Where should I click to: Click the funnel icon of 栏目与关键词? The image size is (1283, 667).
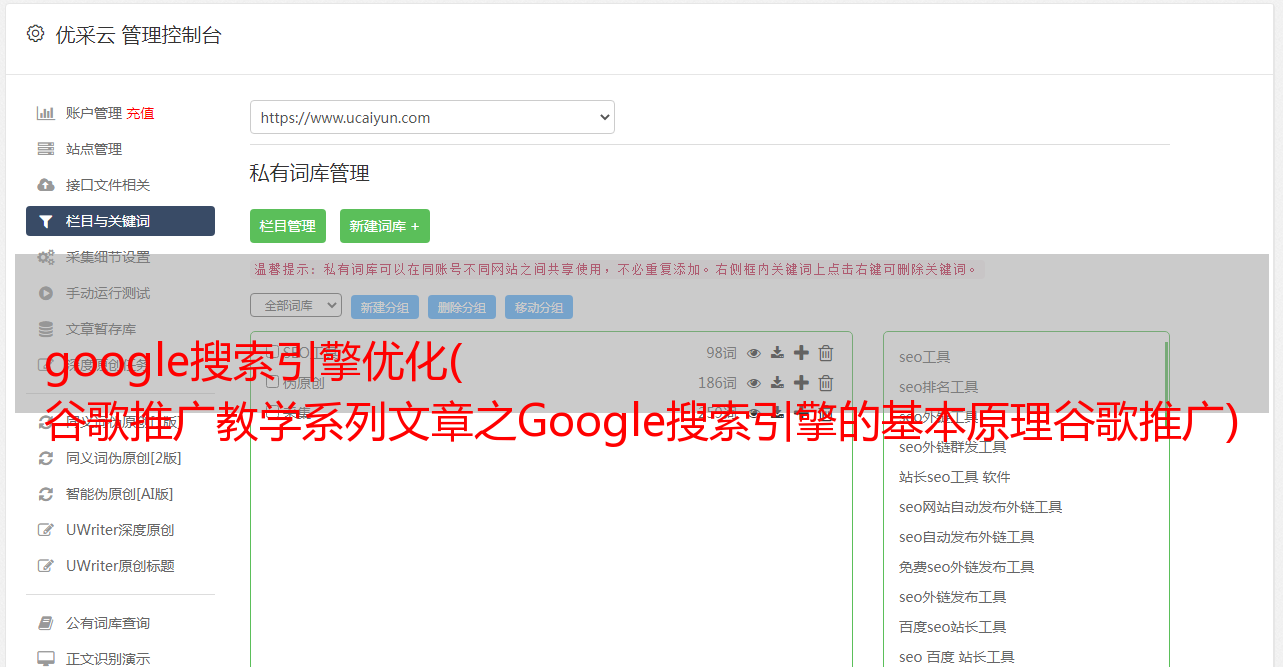46,221
